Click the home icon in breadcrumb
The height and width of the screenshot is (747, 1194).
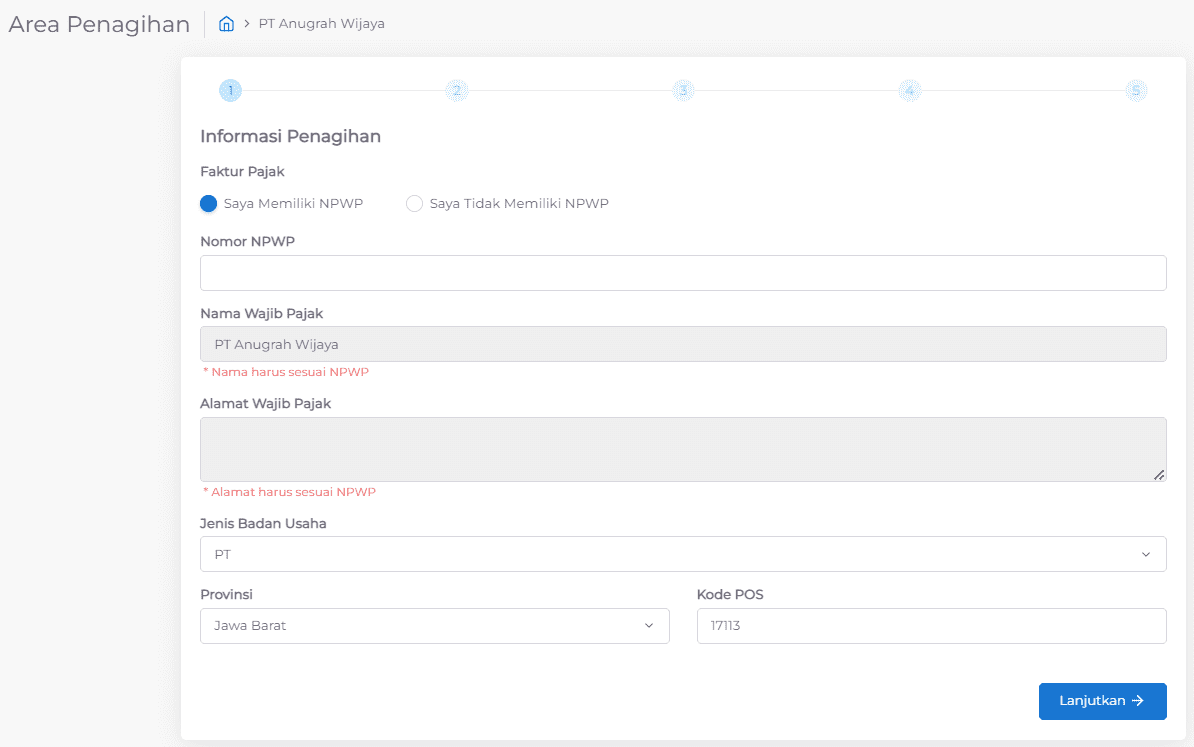pos(226,24)
